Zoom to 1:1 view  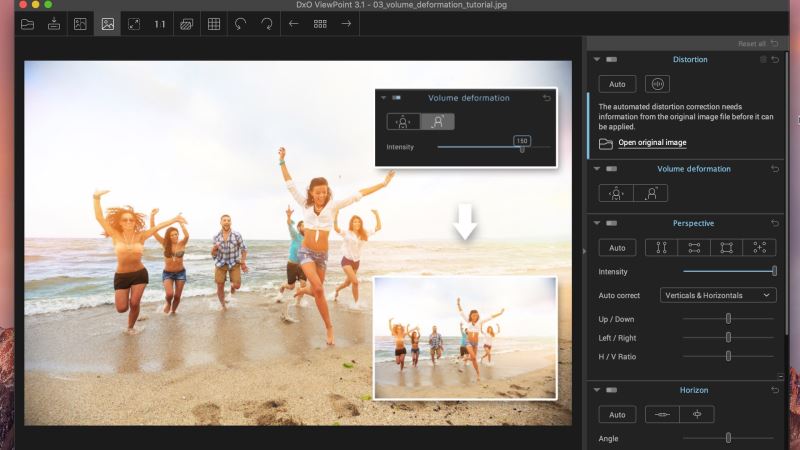click(160, 24)
